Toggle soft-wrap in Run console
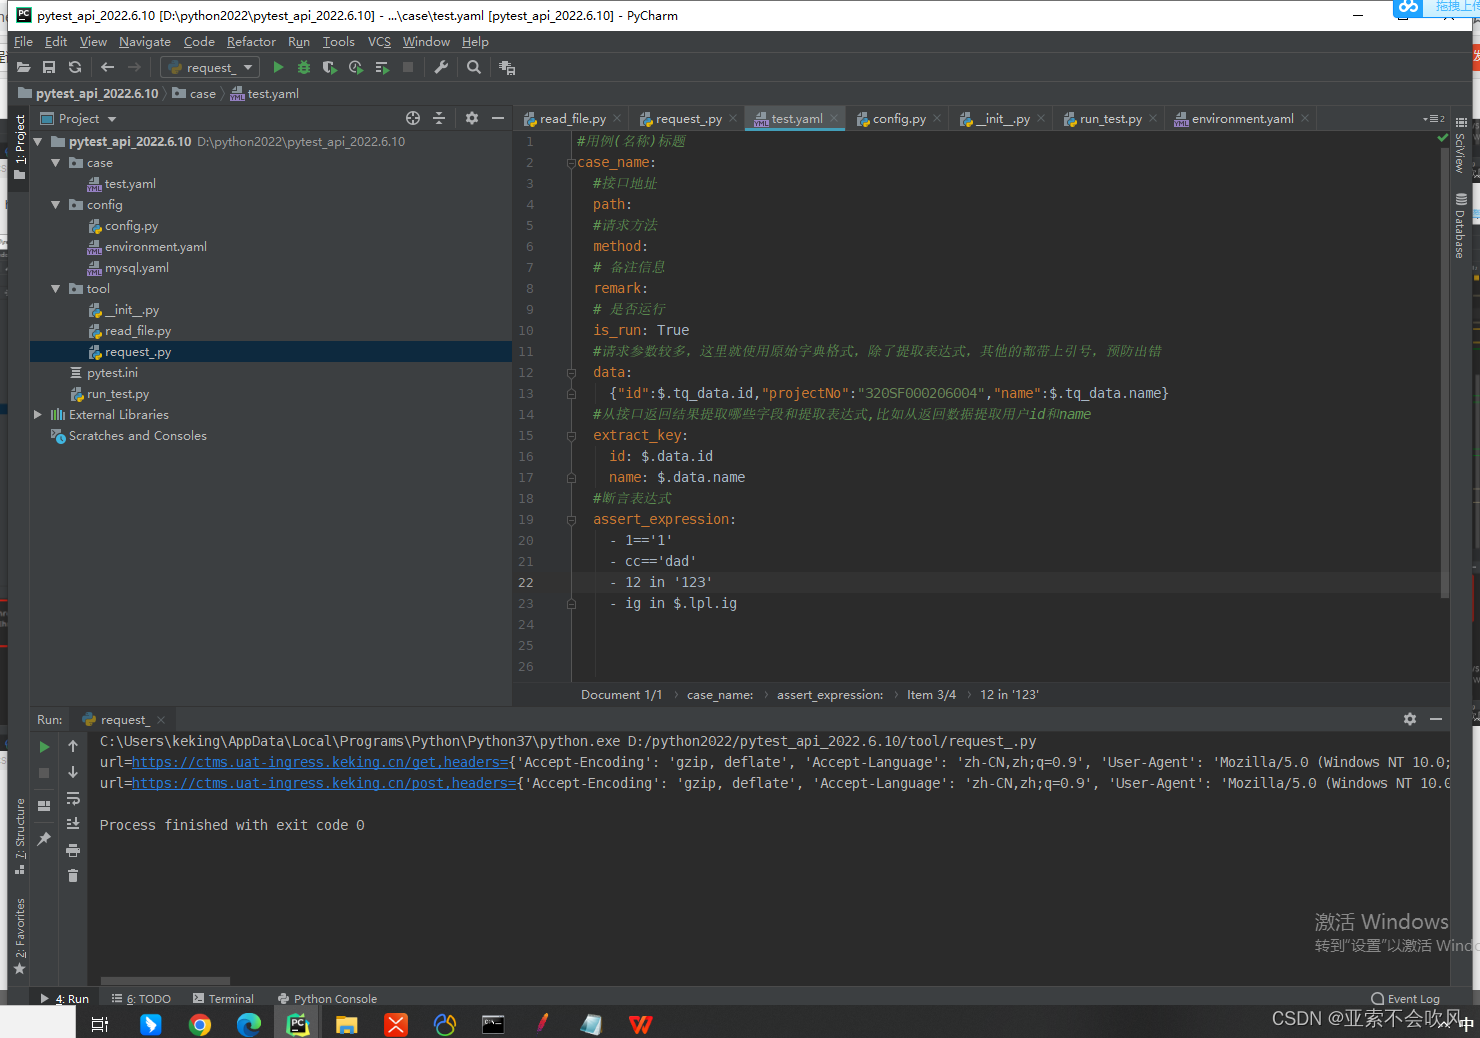1480x1038 pixels. click(73, 799)
